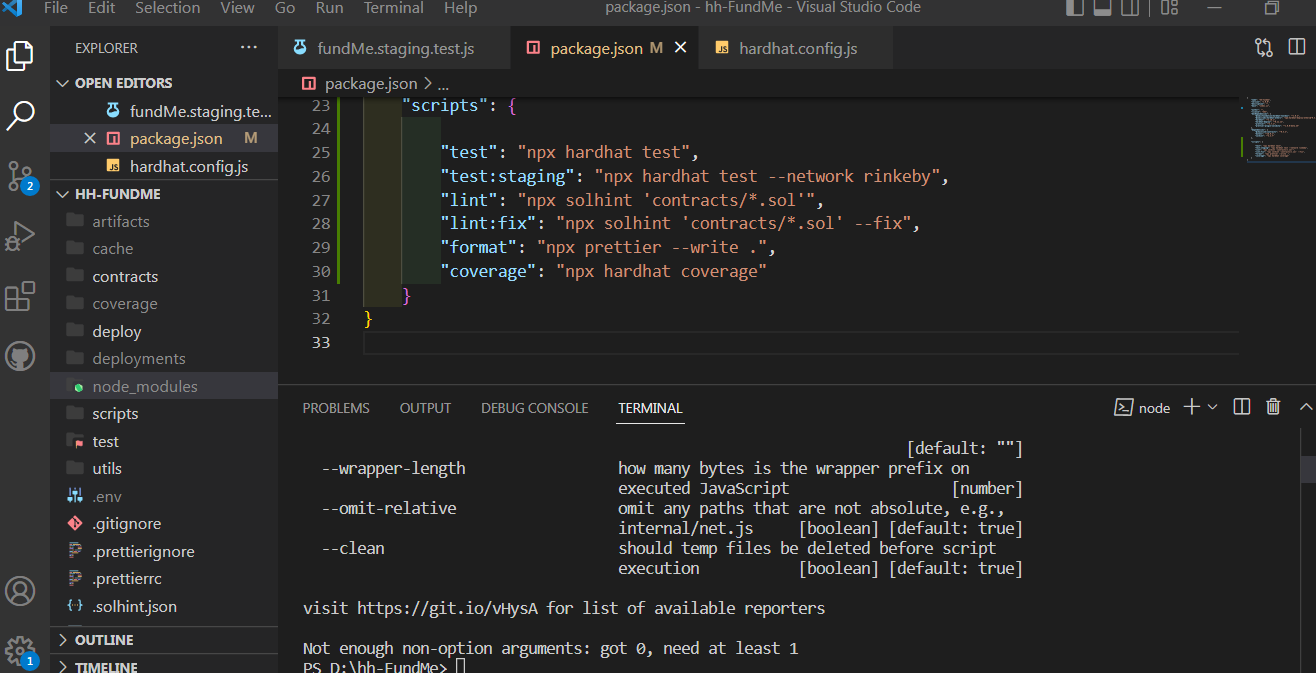This screenshot has width=1316, height=673.
Task: Expand the Timeline section
Action: tap(164, 666)
